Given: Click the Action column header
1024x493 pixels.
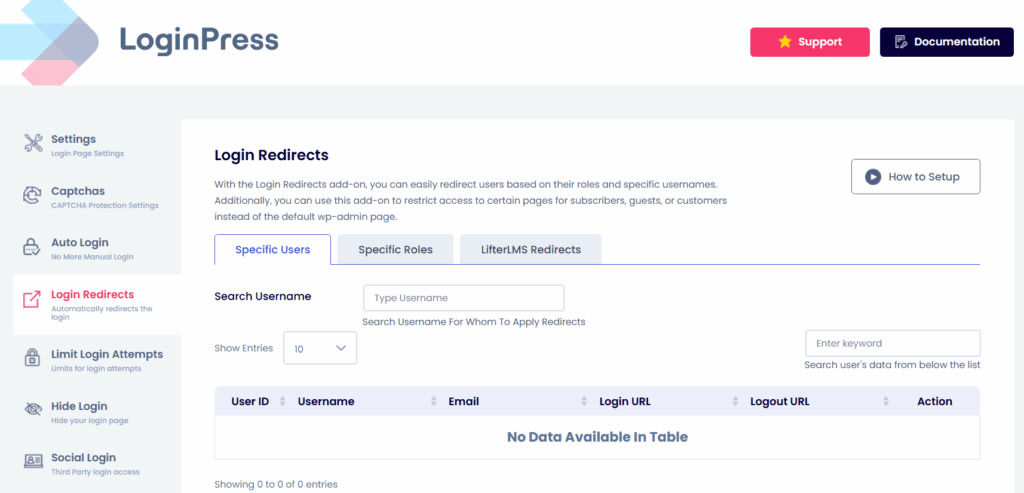Looking at the screenshot, I should click(x=935, y=402).
